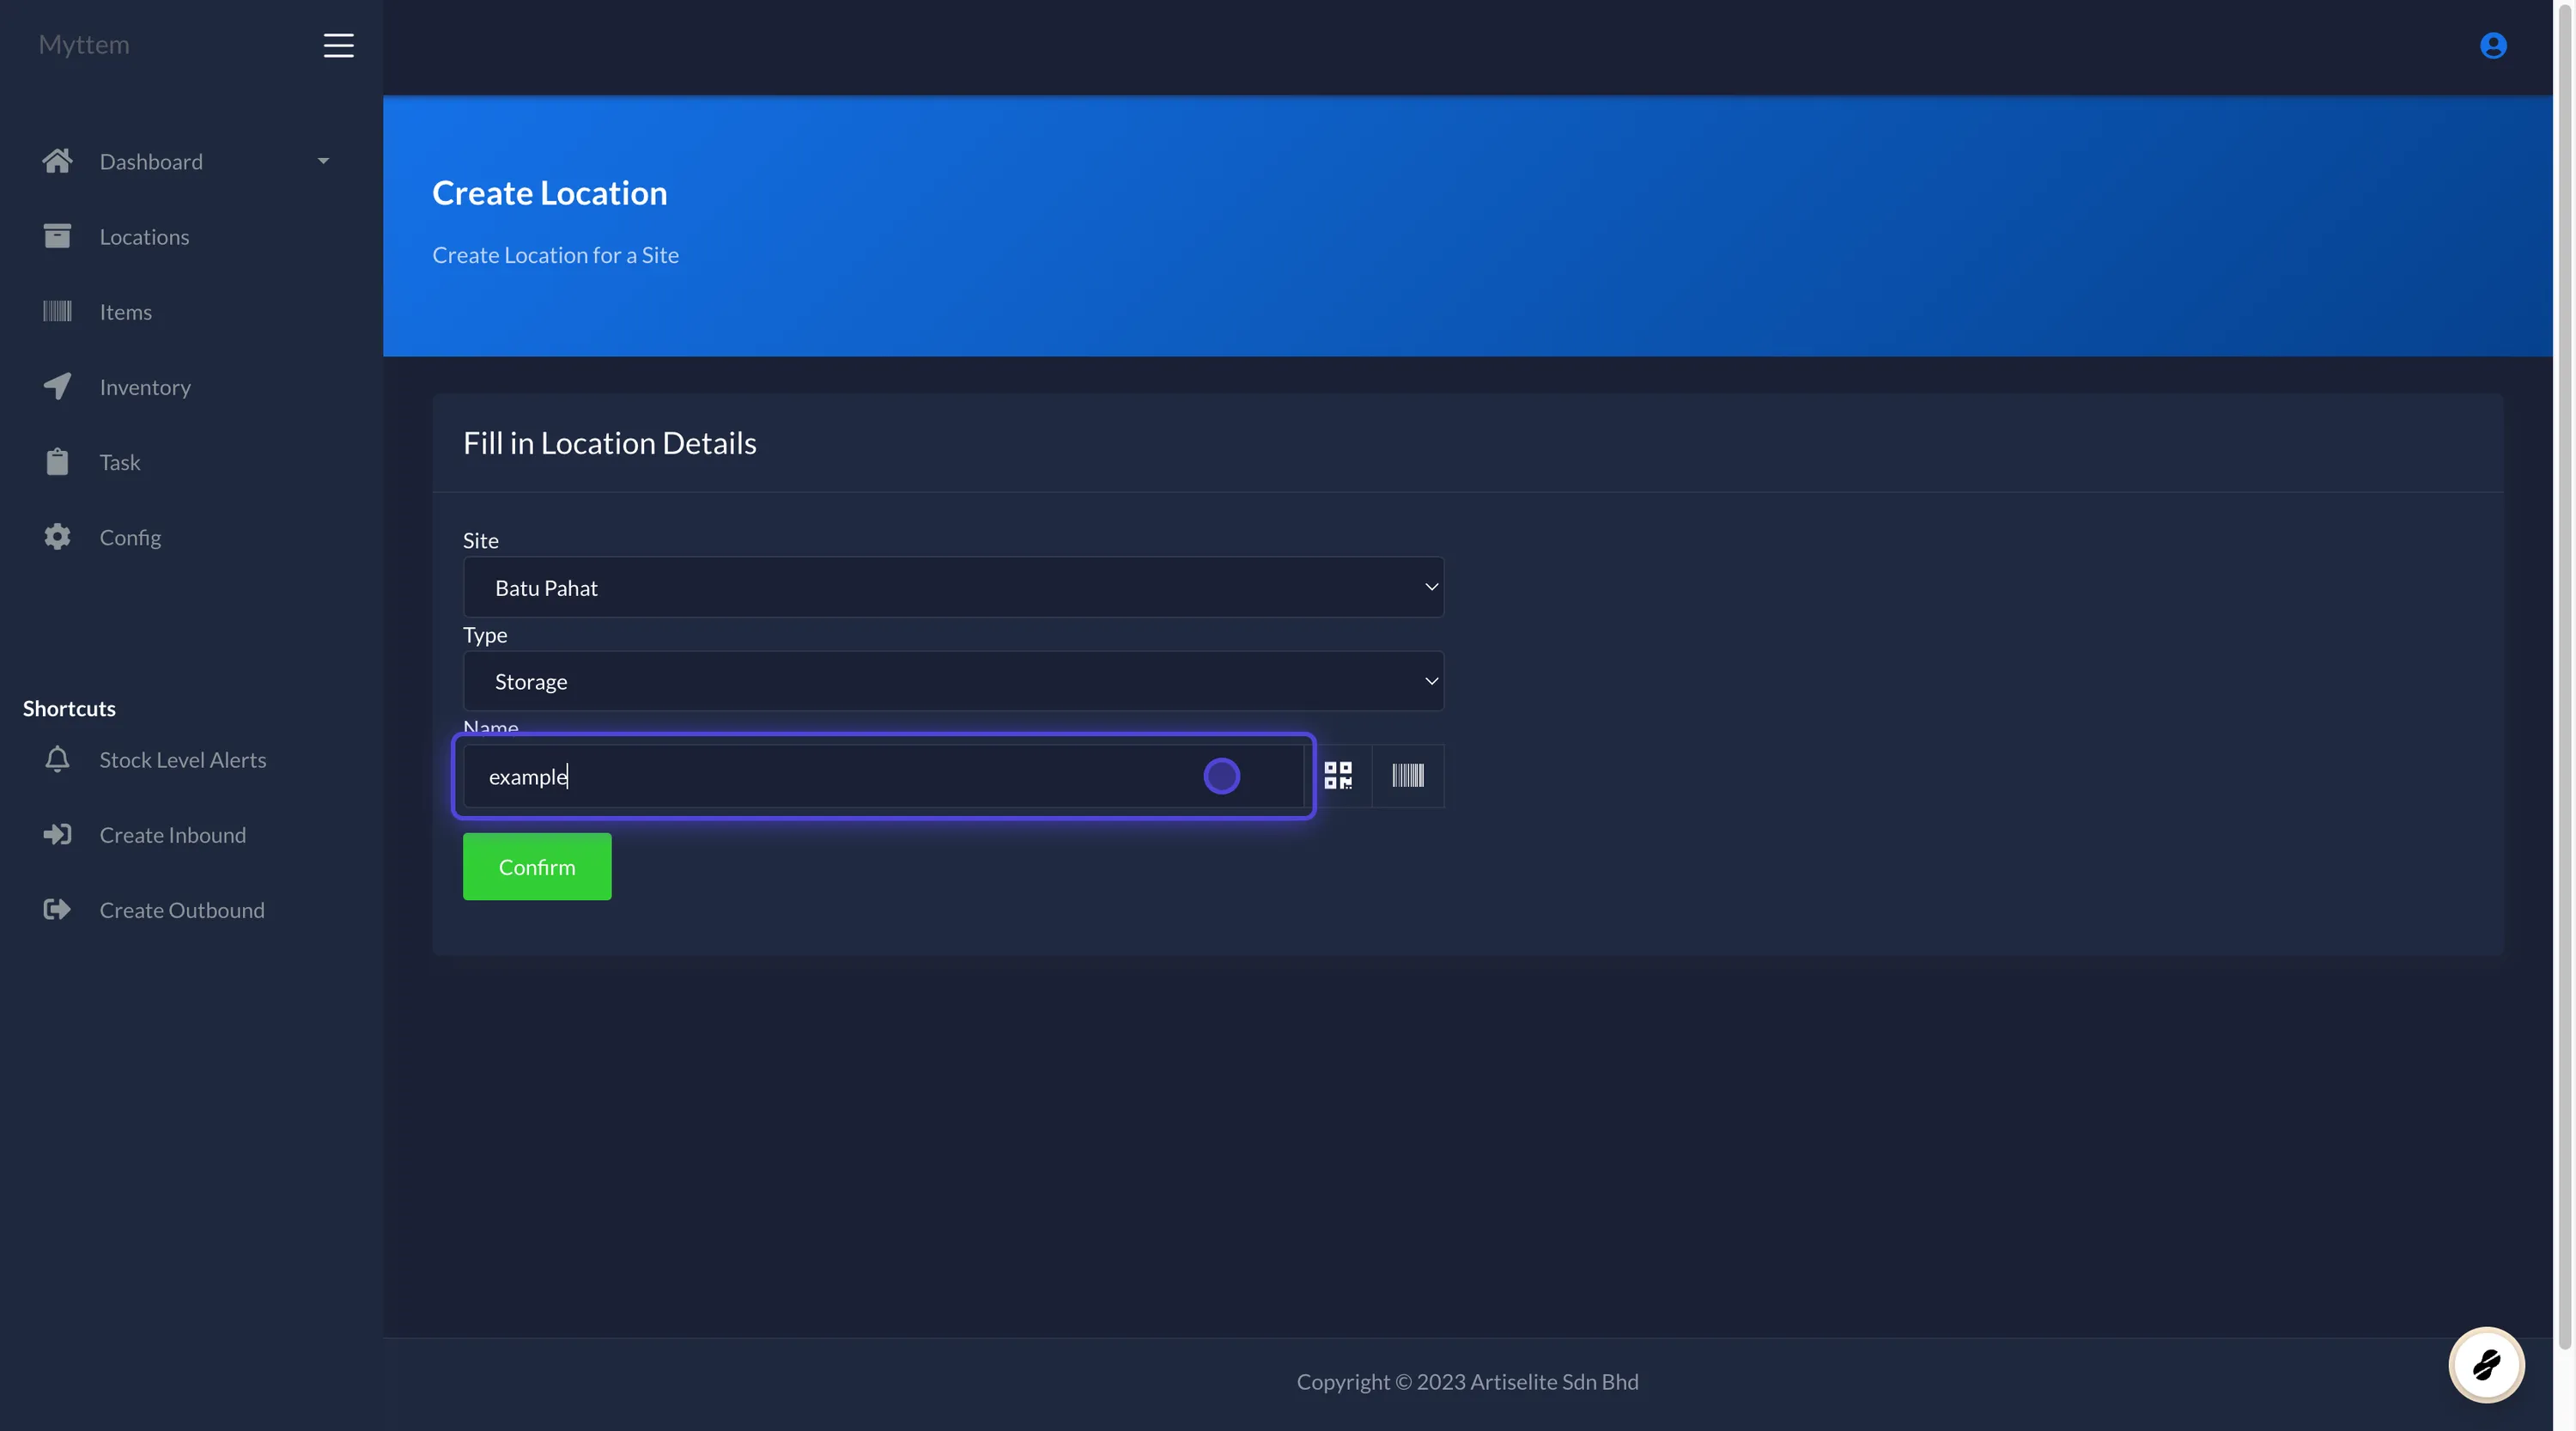Click the Stock Level Alerts bell icon
The width and height of the screenshot is (2576, 1431).
(x=57, y=760)
